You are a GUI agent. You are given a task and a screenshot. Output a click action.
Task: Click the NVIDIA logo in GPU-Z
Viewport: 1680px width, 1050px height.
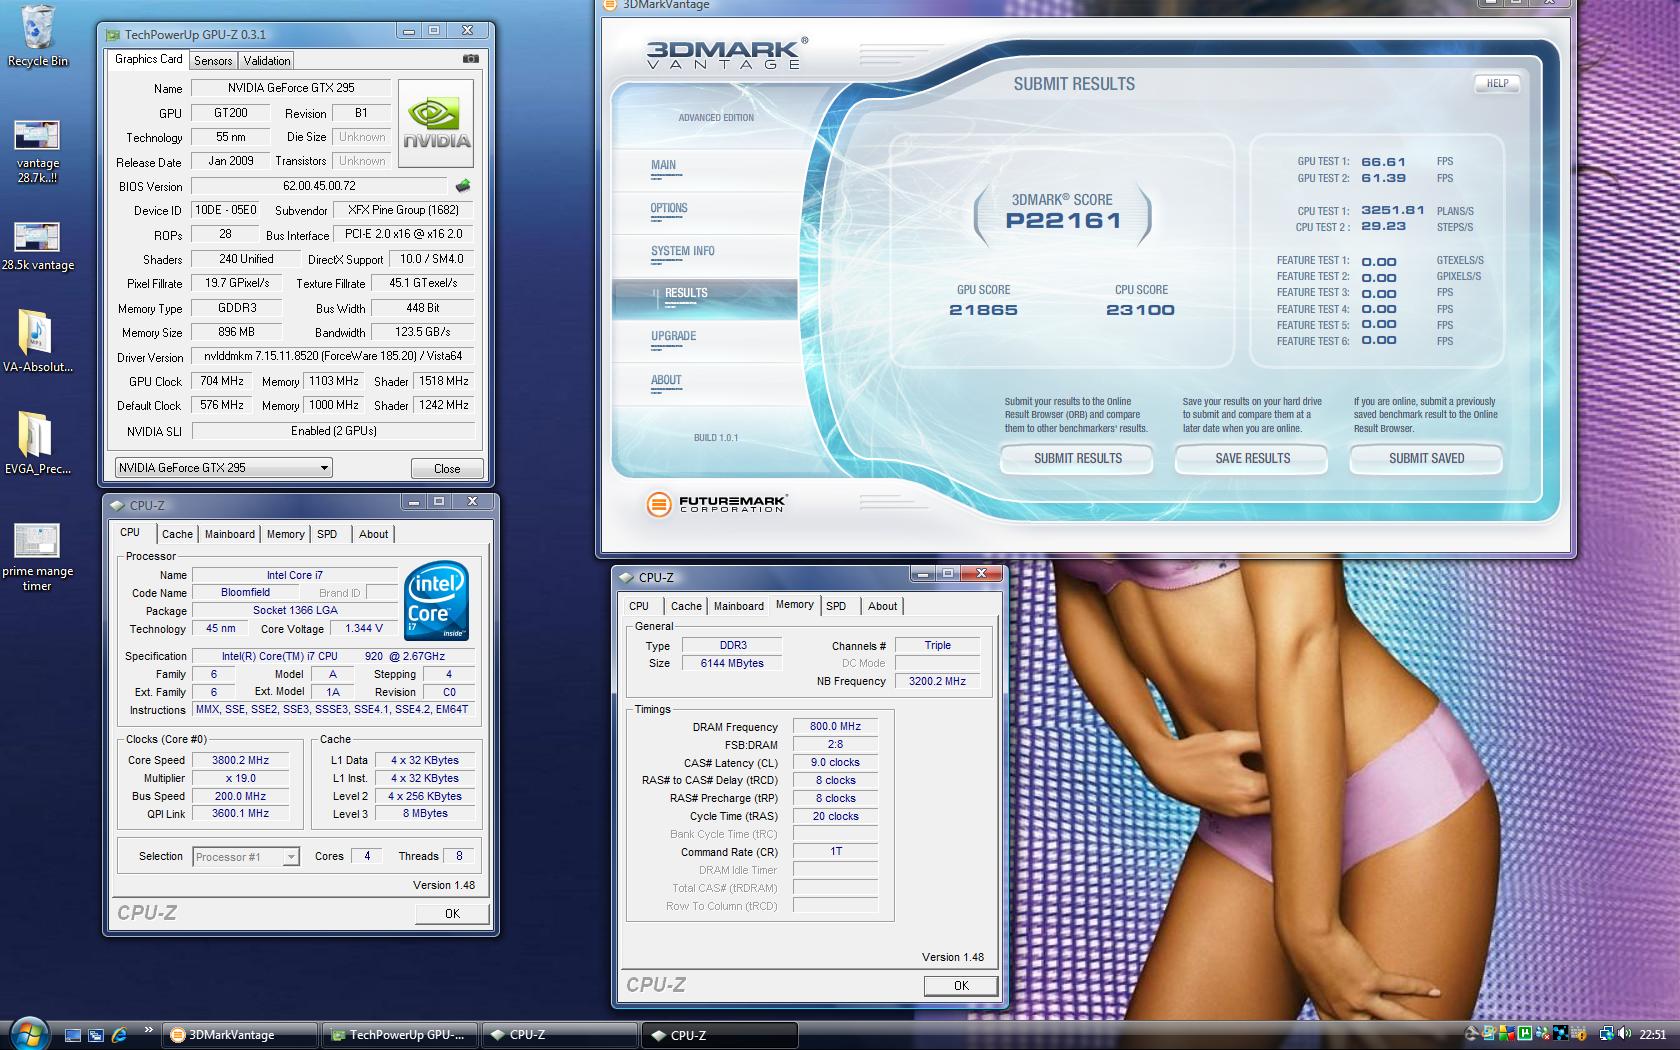point(436,123)
